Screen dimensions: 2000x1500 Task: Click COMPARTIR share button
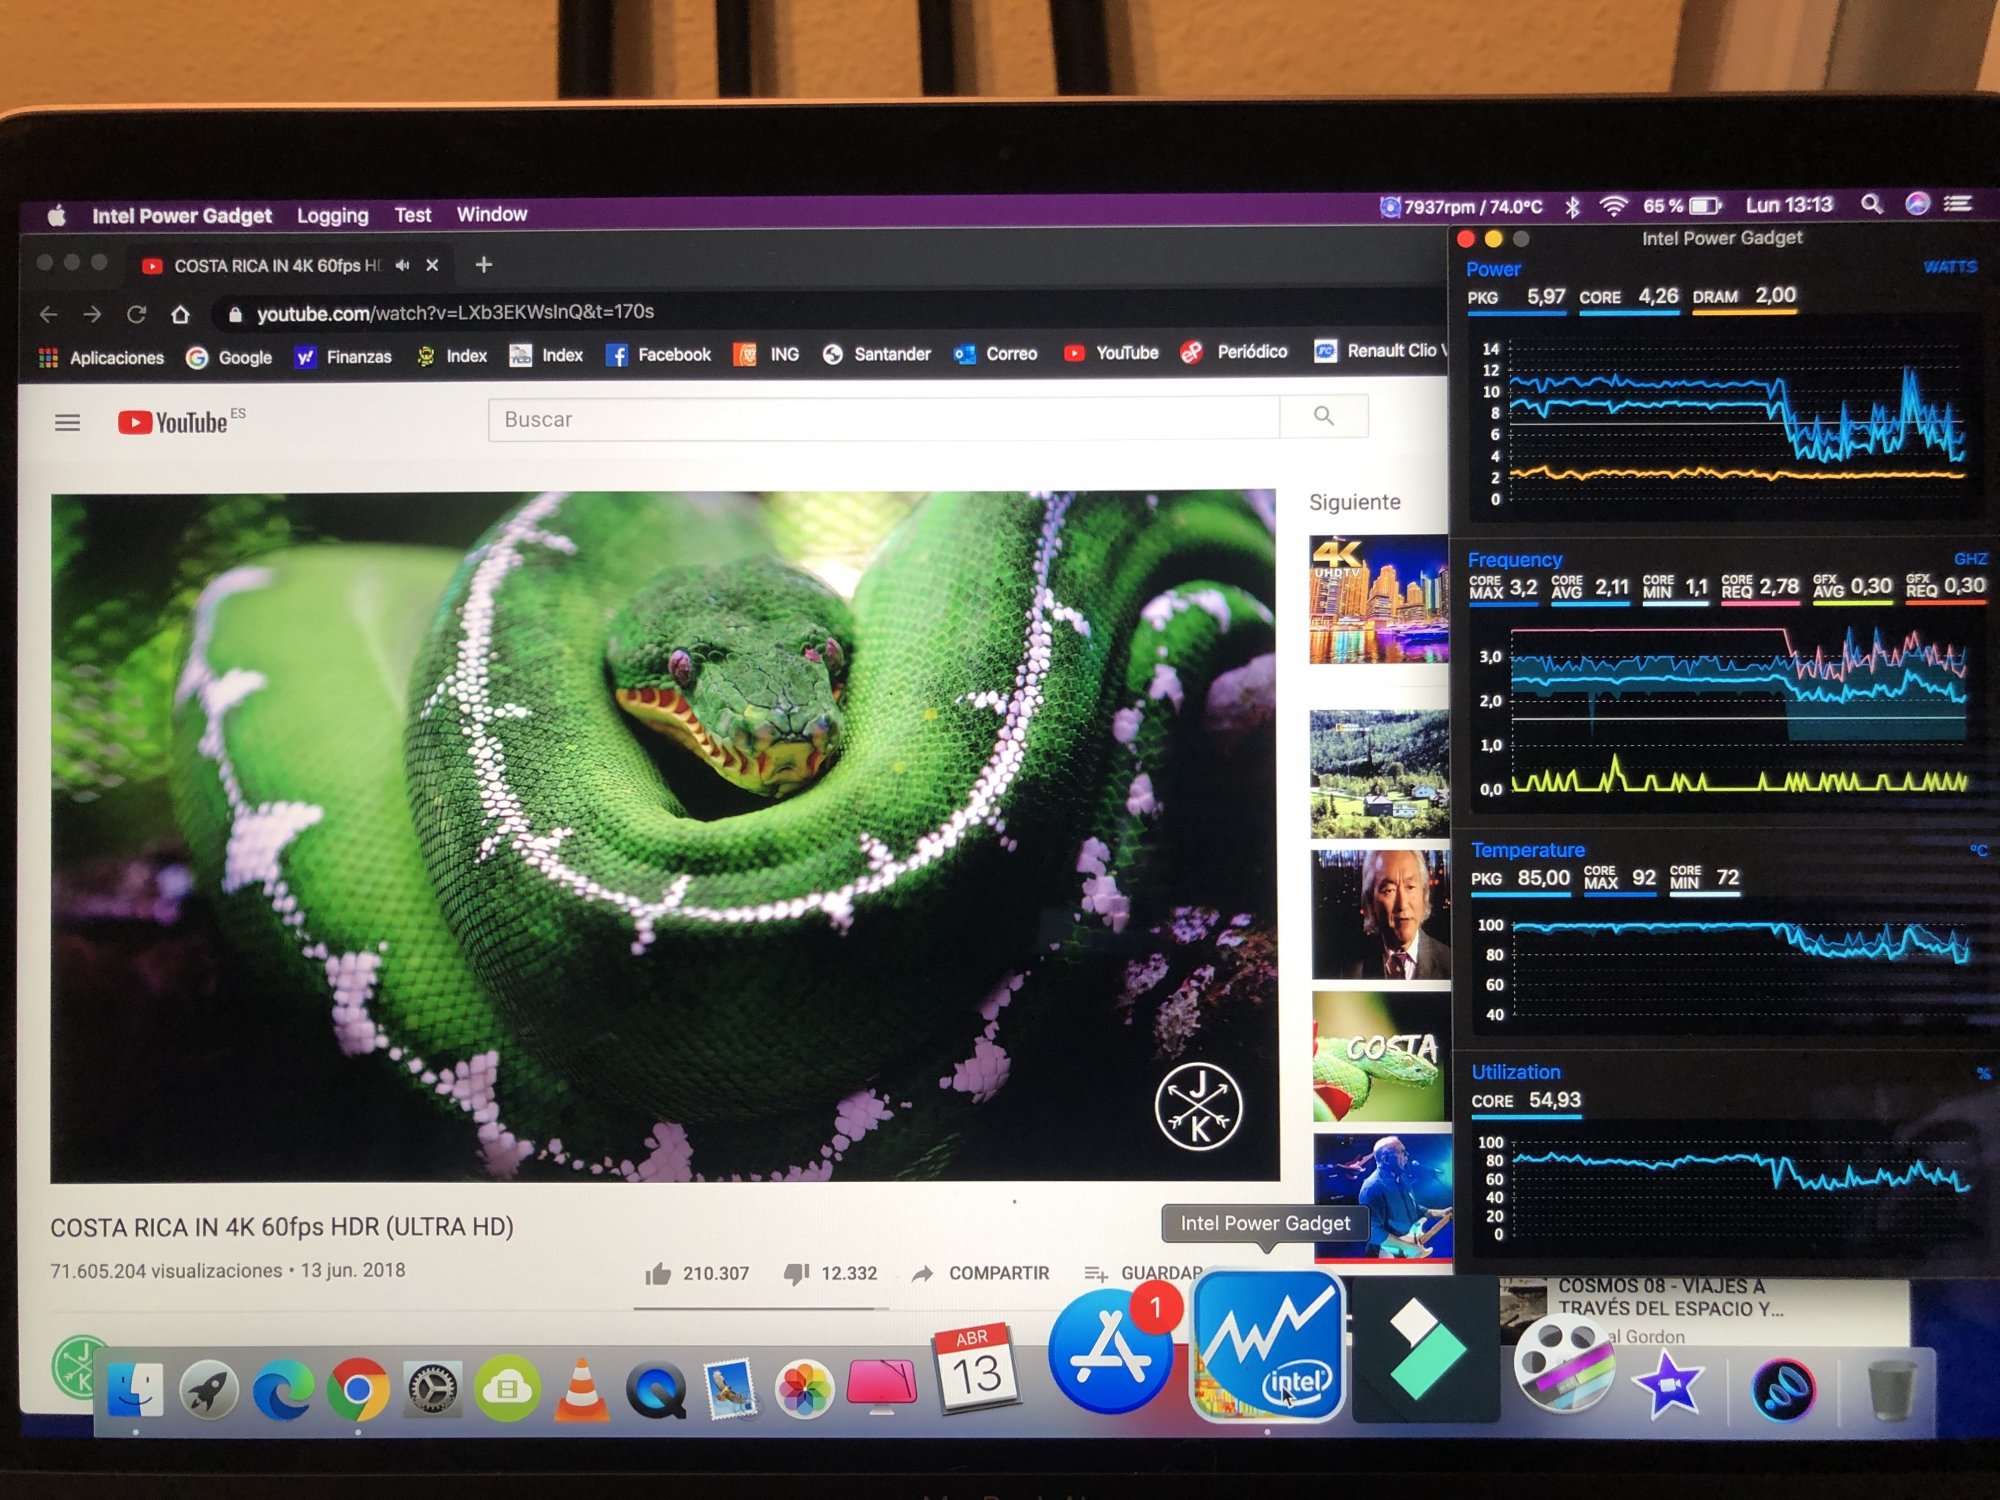pos(997,1273)
